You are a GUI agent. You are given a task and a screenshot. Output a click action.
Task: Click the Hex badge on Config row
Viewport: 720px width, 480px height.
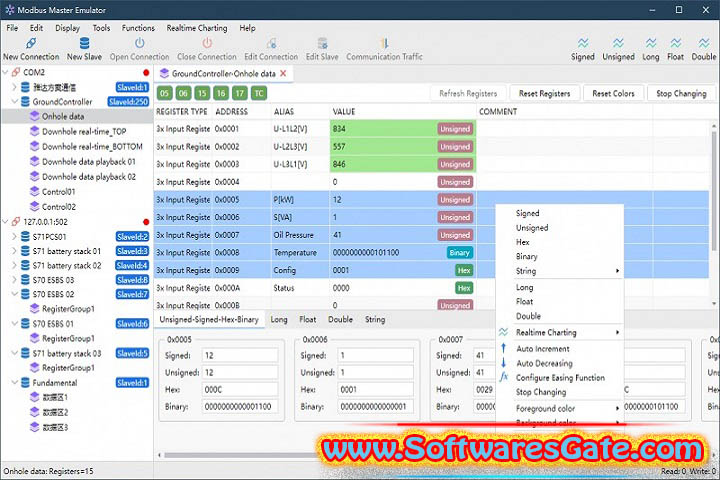pyautogui.click(x=464, y=271)
